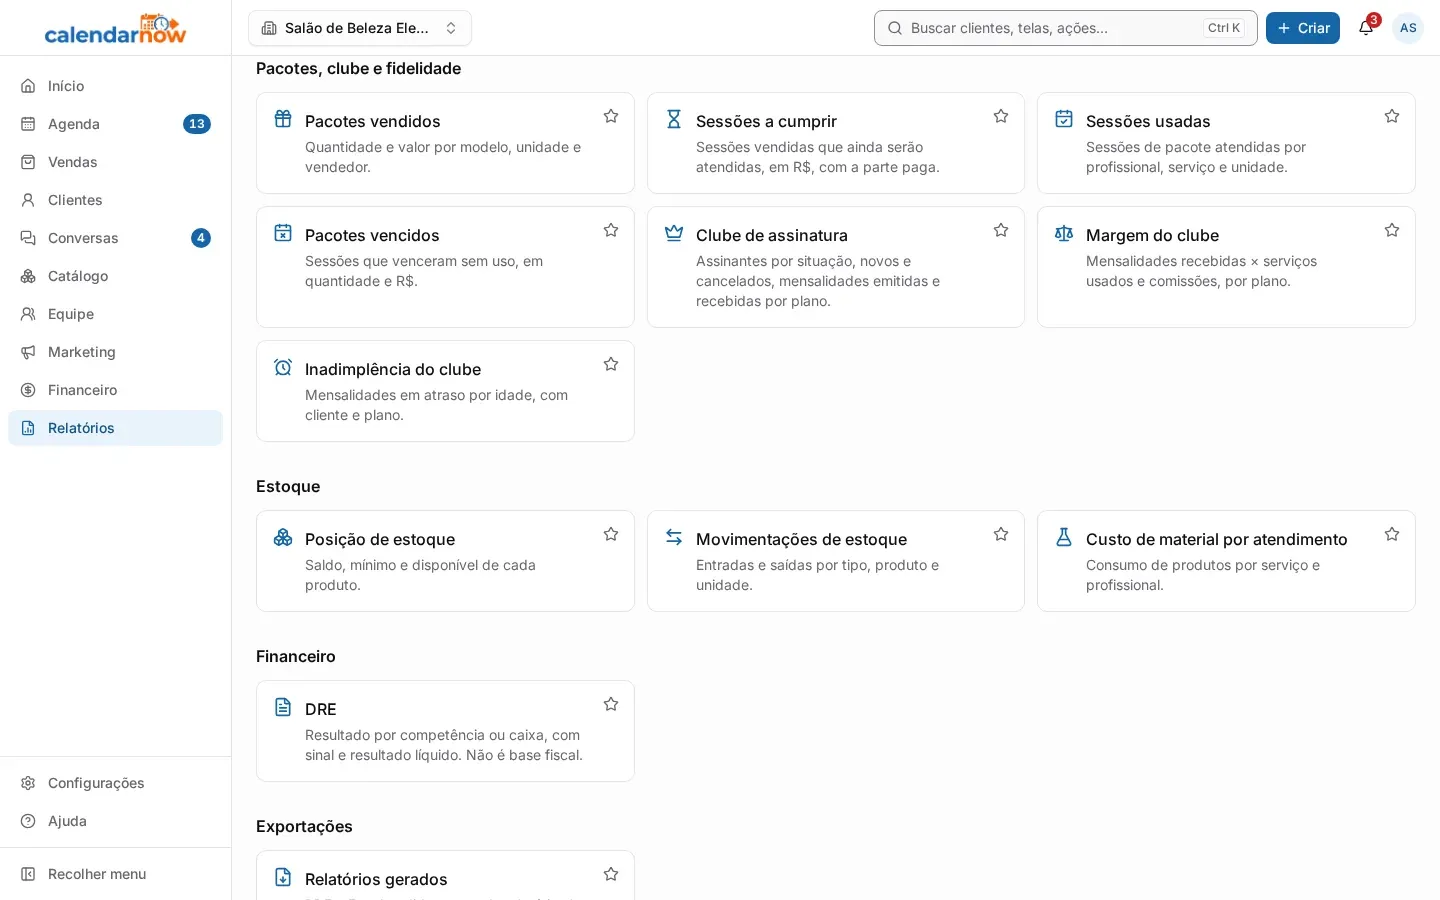Open the AS user avatar menu
Screen dimensions: 1440x900
click(x=1408, y=28)
